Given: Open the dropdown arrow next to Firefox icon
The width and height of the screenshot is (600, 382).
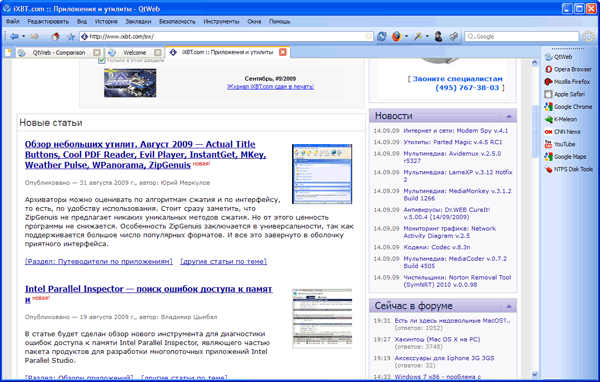Looking at the screenshot, I should (406, 36).
